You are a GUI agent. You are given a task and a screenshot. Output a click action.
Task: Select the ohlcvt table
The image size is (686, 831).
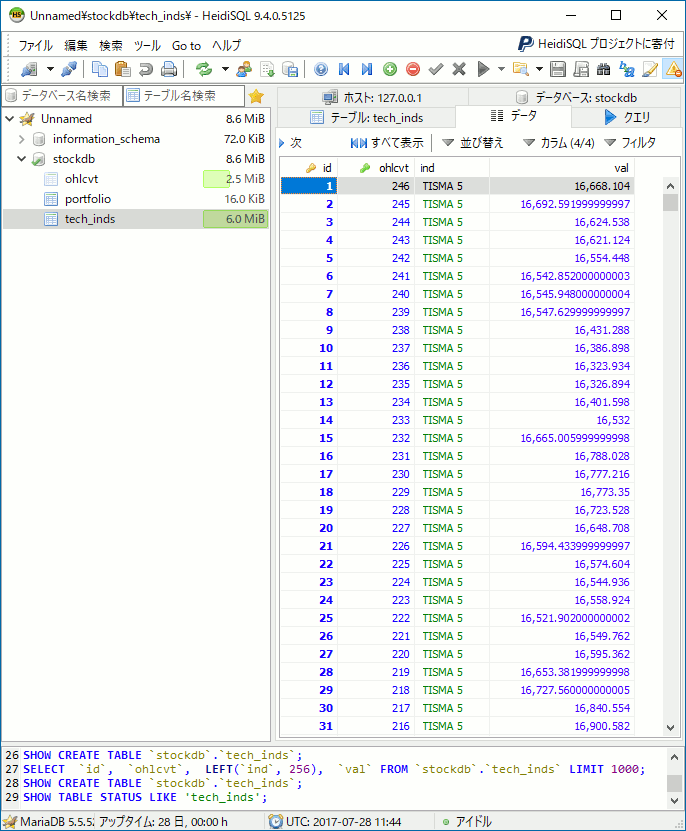tap(82, 179)
